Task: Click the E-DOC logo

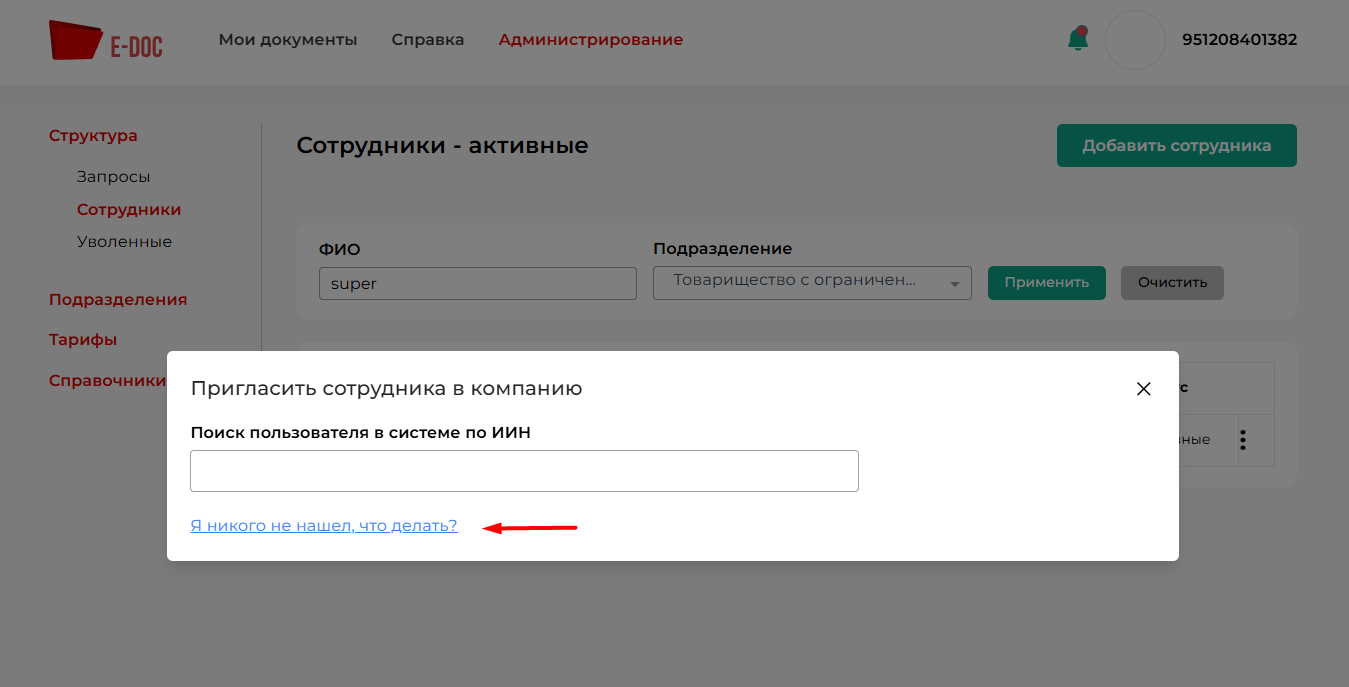Action: (105, 40)
